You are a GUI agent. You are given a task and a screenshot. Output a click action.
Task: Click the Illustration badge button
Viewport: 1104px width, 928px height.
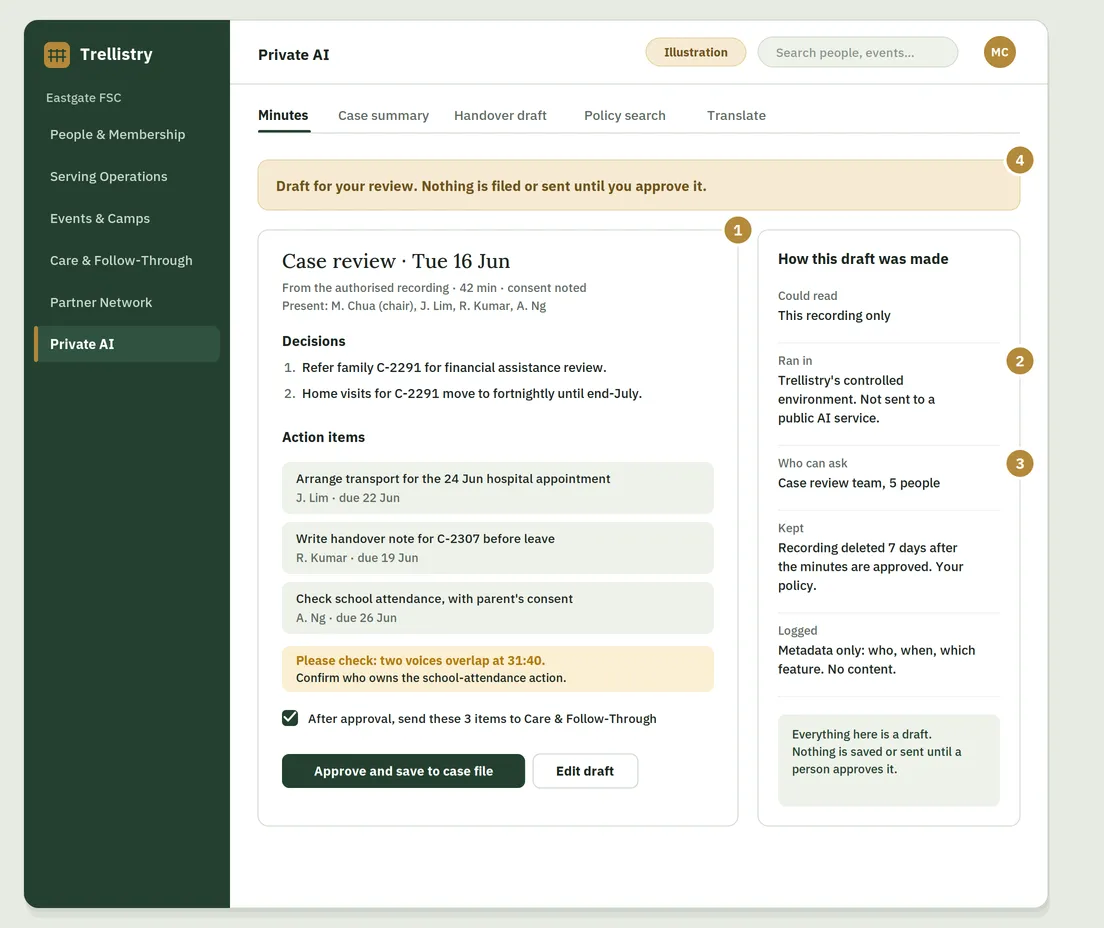696,52
